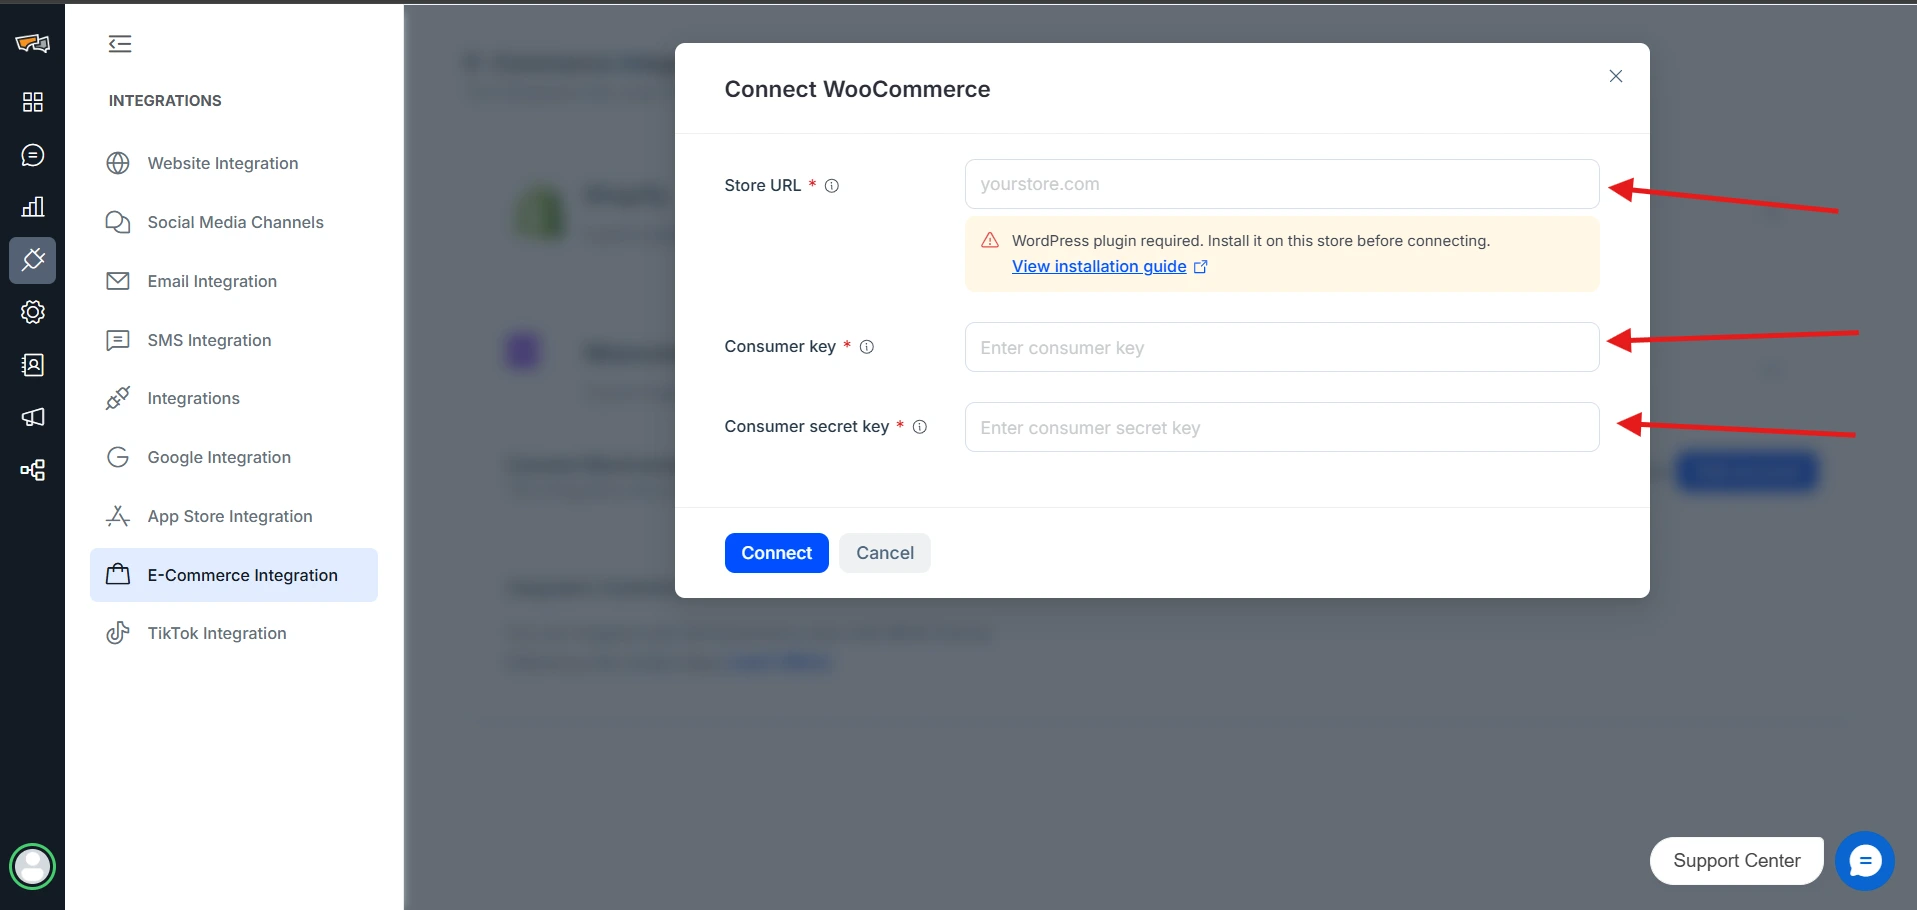Collapse the integrations sidebar menu

coord(120,43)
